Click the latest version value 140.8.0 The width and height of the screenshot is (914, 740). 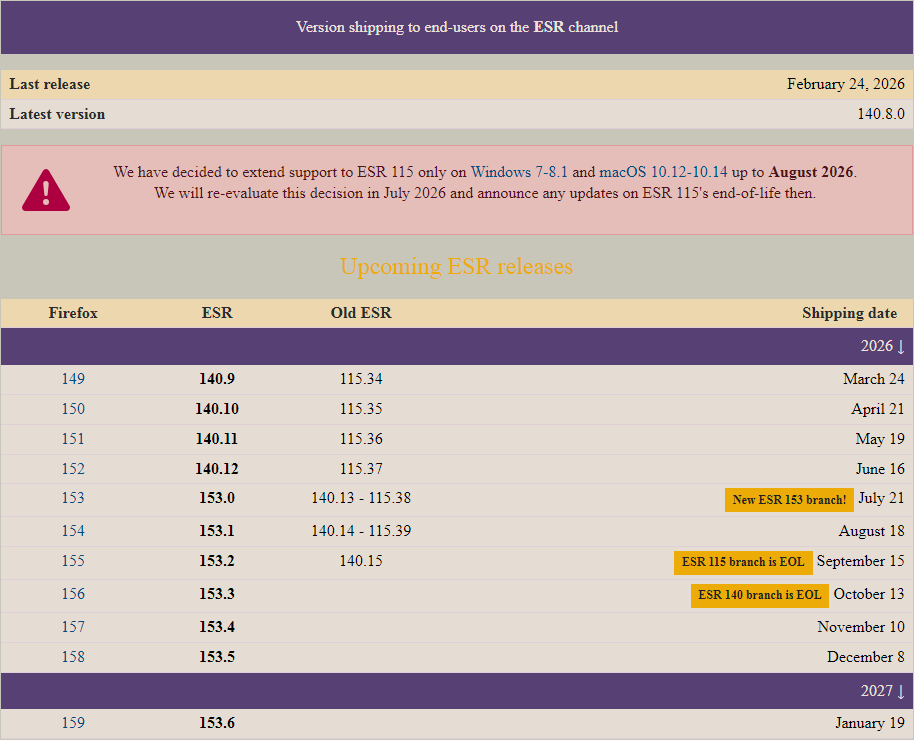tap(881, 114)
